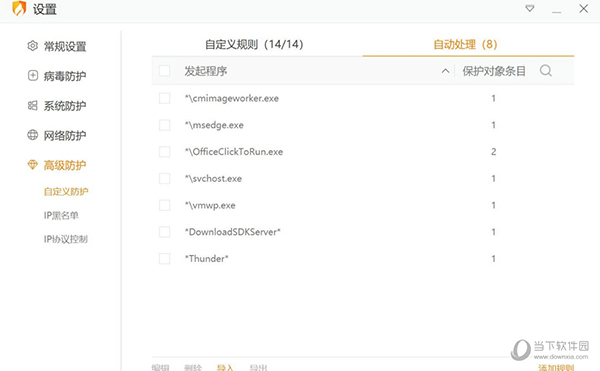This screenshot has width=600, height=371.
Task: Check the *Thunder* rule checkbox
Action: click(x=165, y=259)
